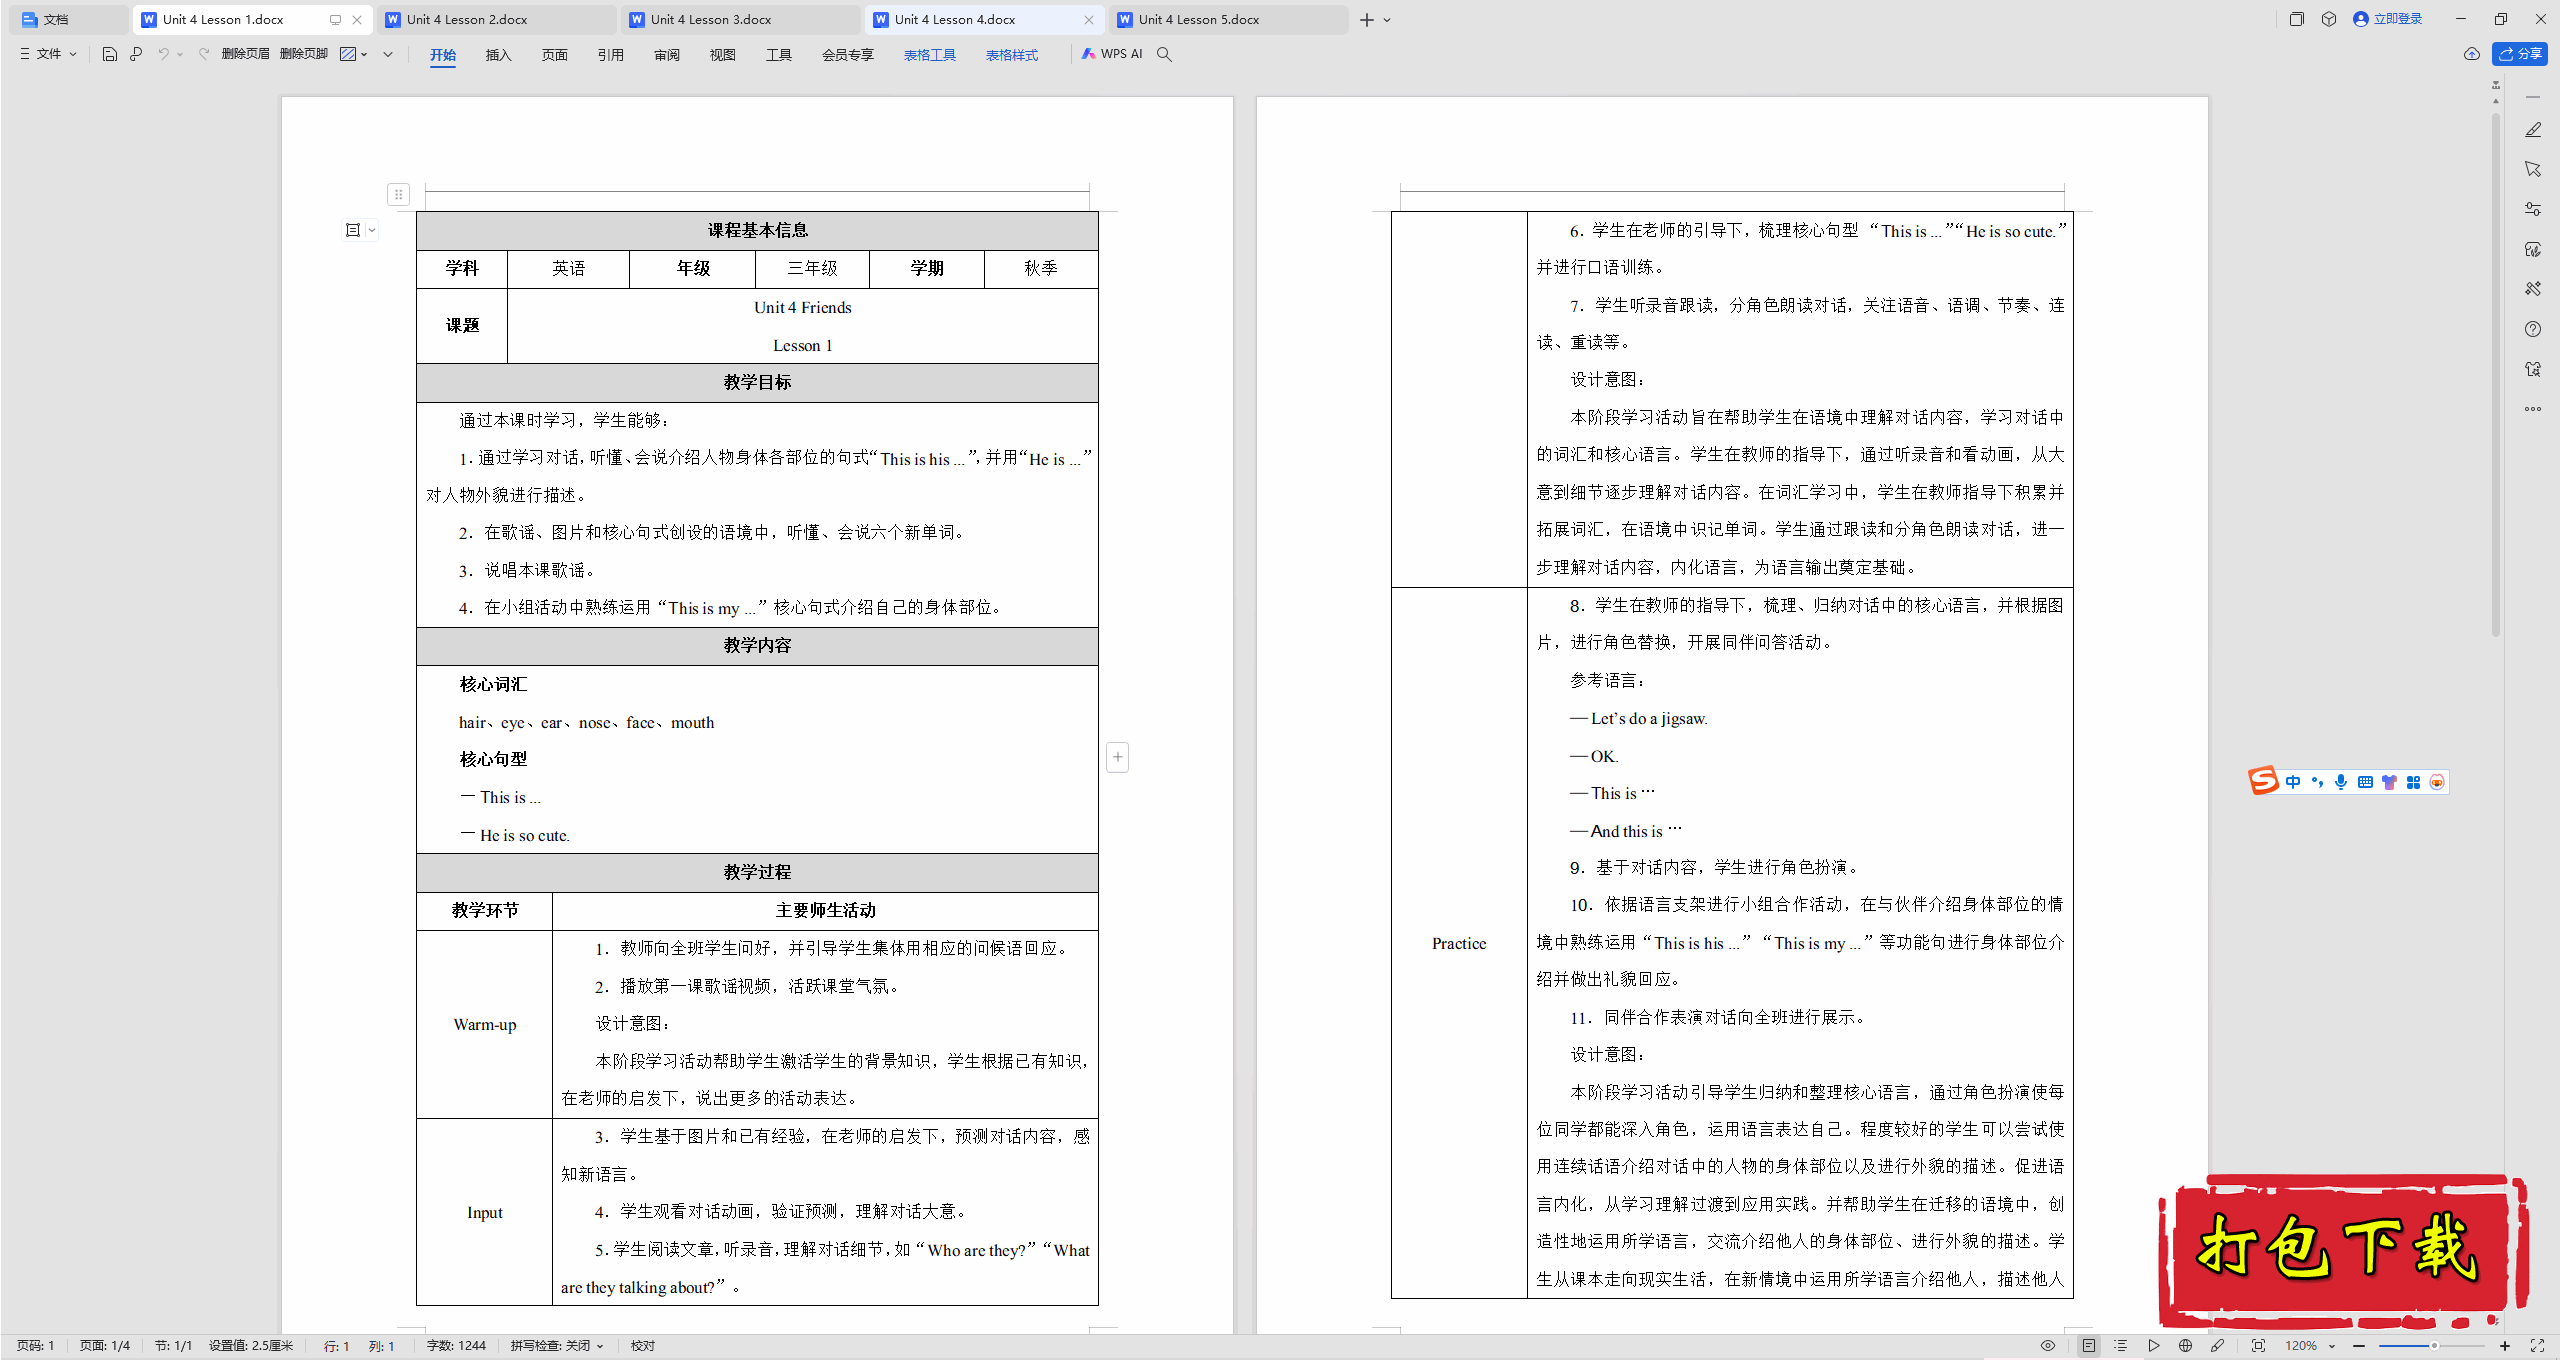Click the more options dots in right sidebar

(x=2533, y=409)
